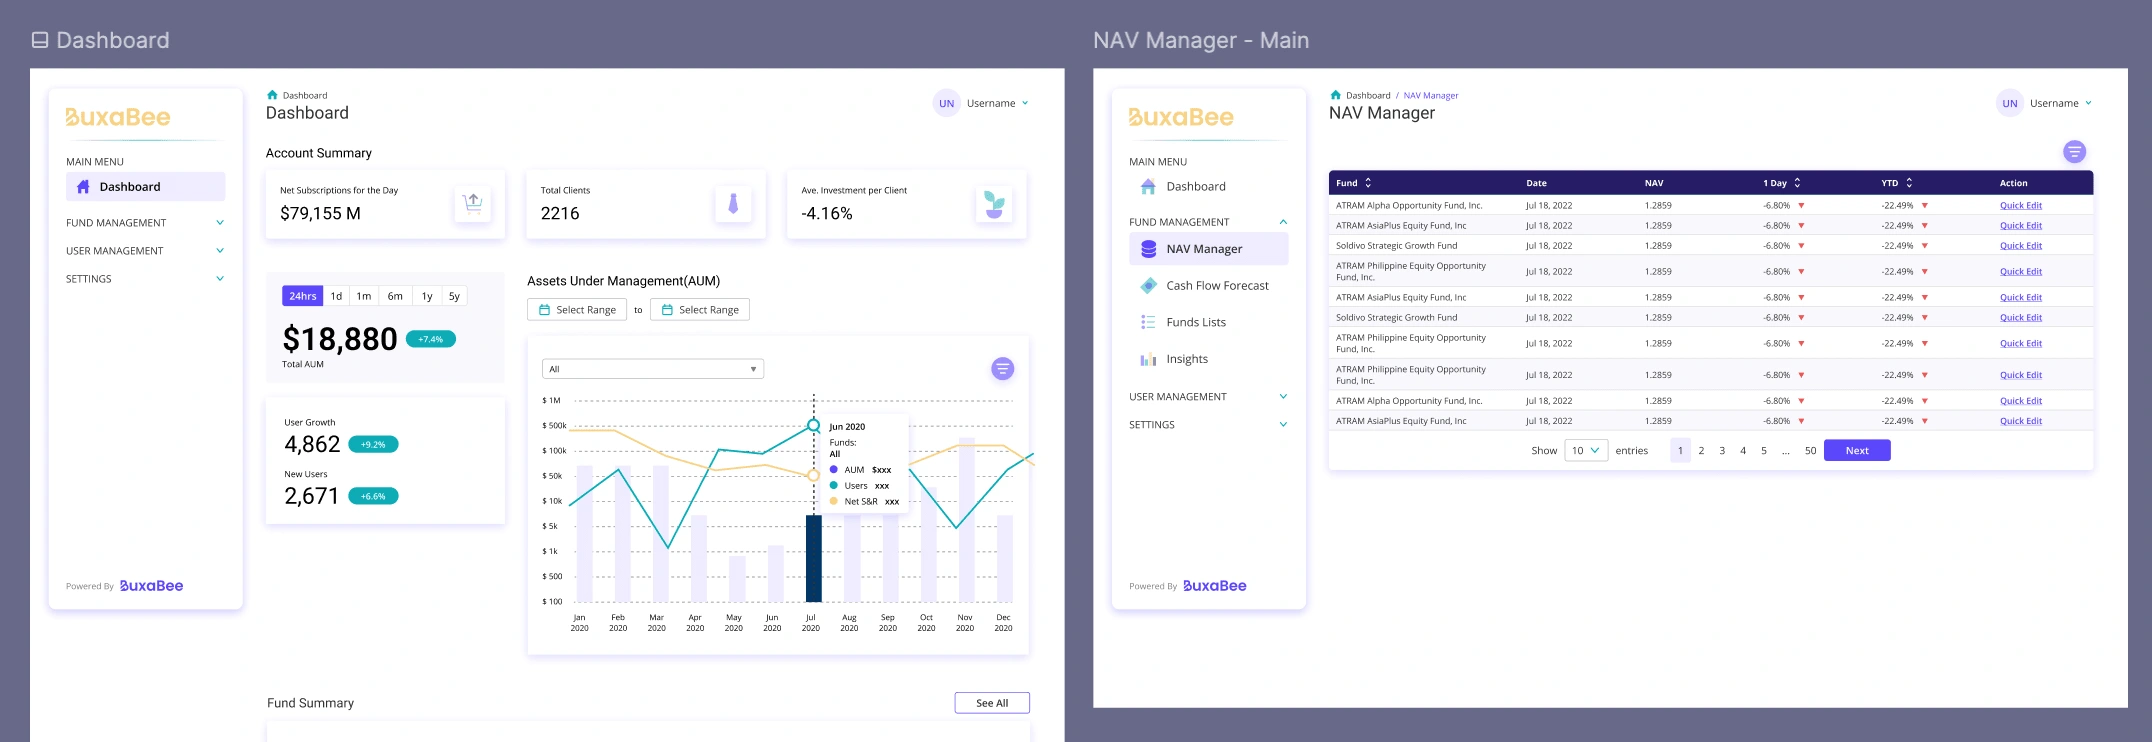2152x742 pixels.
Task: Expand USER MANAGEMENT in NAV Manager sidebar
Action: click(1208, 397)
